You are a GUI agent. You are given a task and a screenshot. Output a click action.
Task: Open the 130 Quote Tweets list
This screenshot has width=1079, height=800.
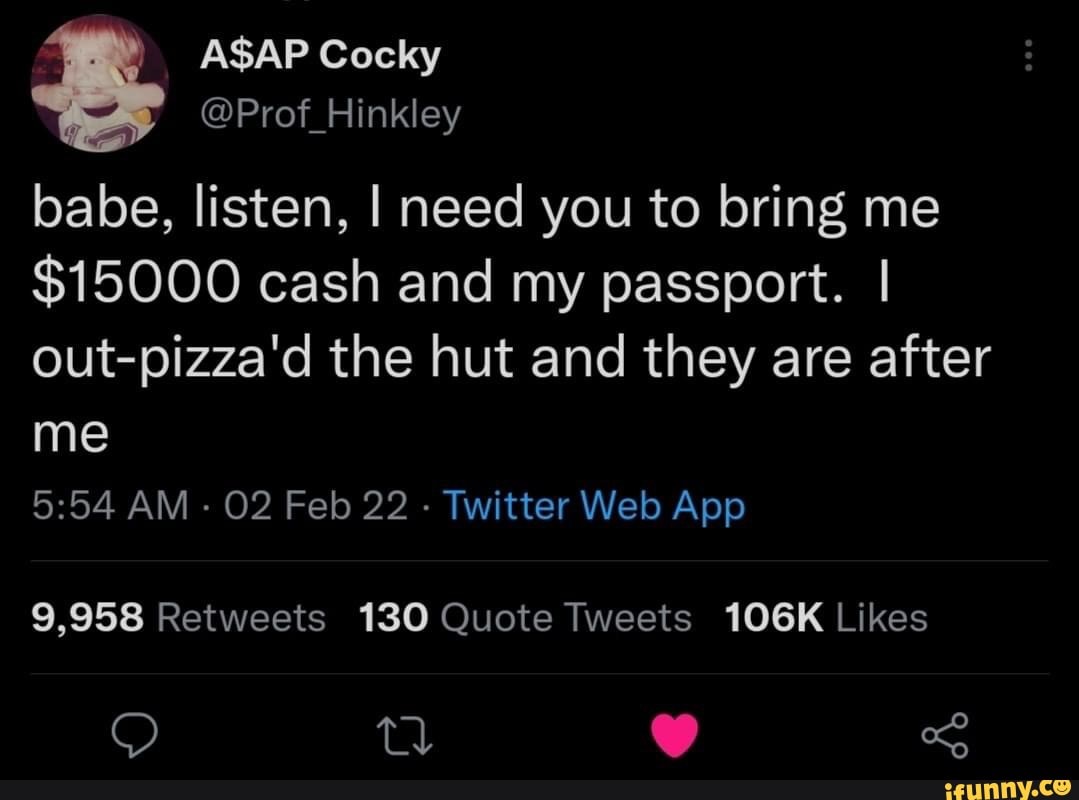[x=525, y=618]
